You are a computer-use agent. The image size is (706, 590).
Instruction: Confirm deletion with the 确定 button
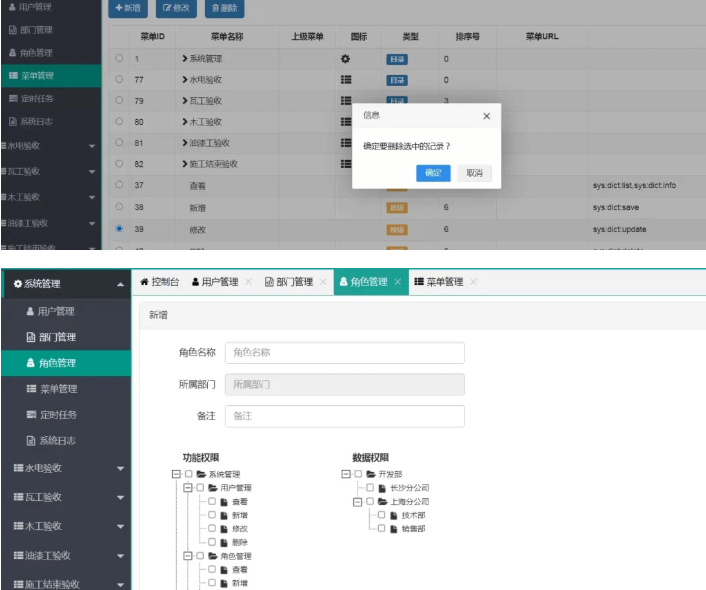pos(433,173)
